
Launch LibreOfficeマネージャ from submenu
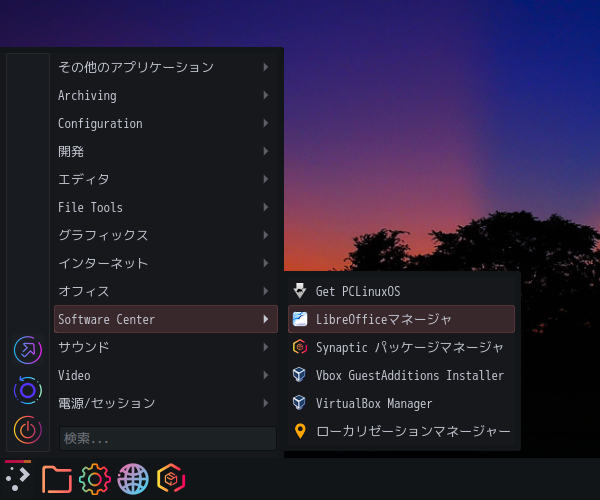click(401, 319)
